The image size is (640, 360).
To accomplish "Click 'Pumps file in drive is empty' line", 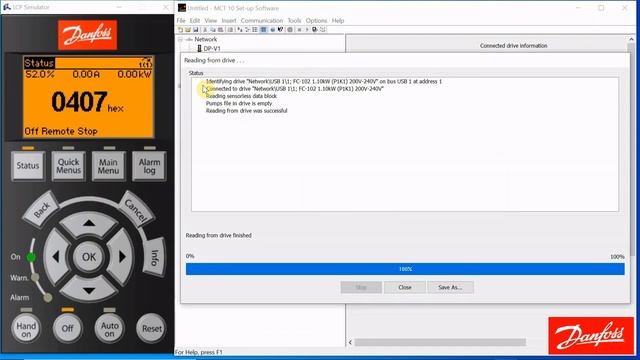I will 239,103.
